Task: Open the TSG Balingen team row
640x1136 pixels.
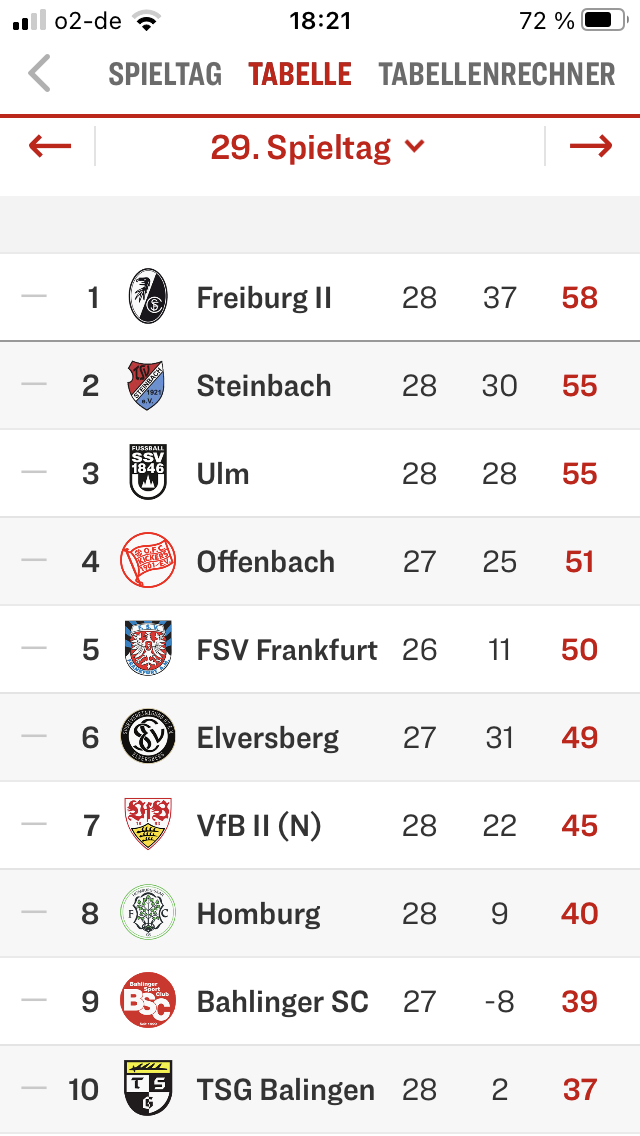Action: click(320, 1089)
